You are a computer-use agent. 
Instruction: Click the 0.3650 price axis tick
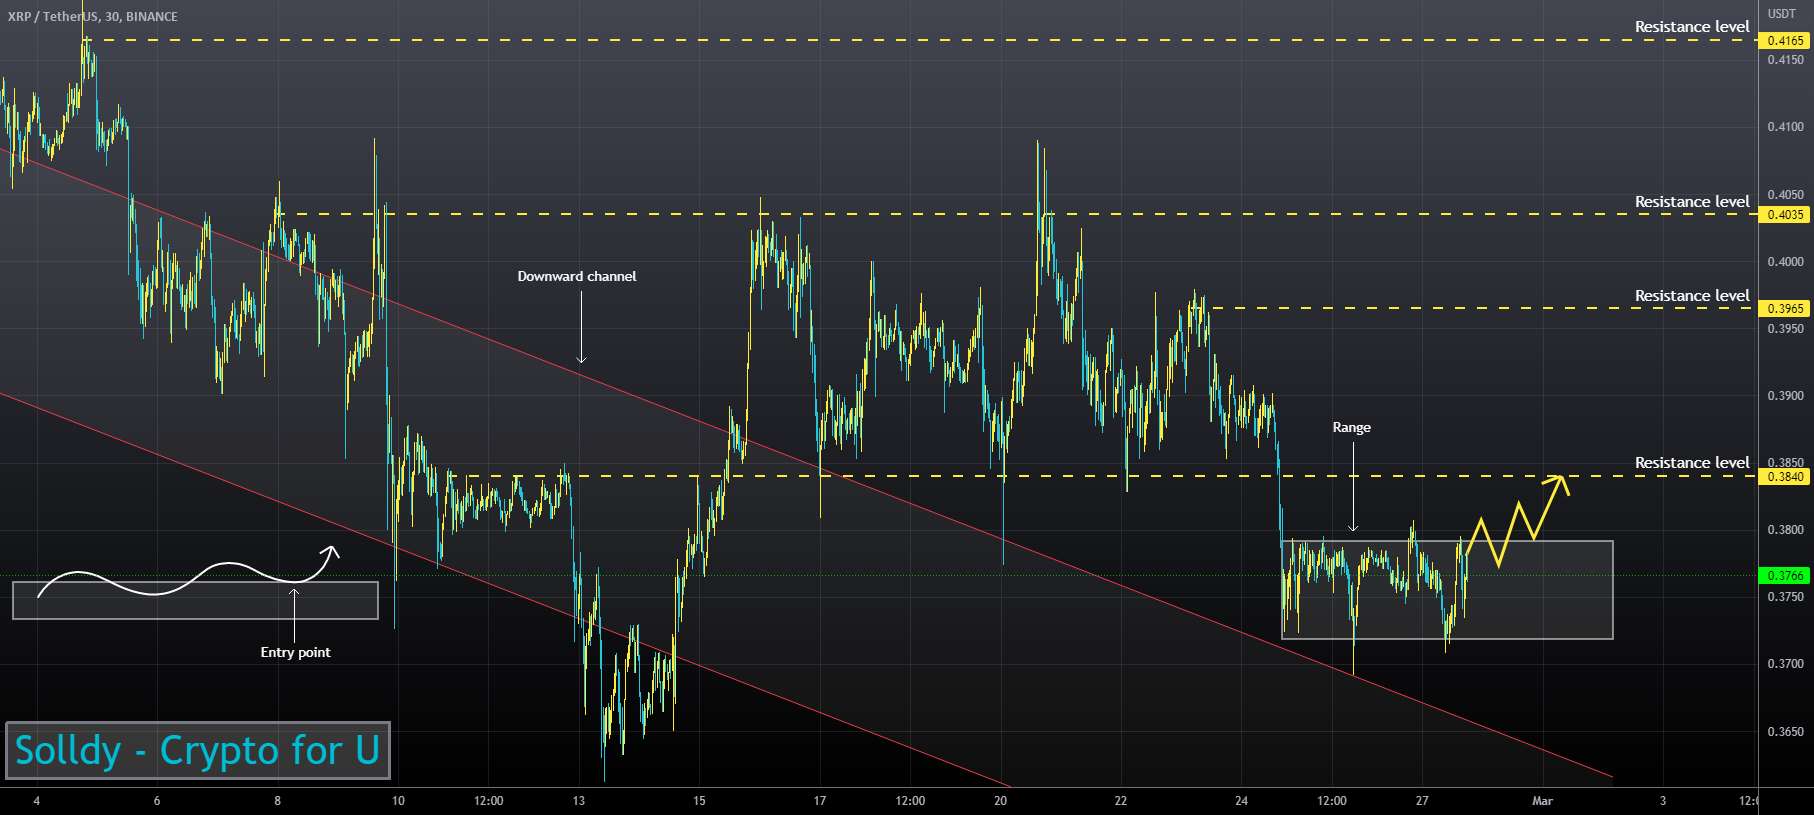[1785, 732]
